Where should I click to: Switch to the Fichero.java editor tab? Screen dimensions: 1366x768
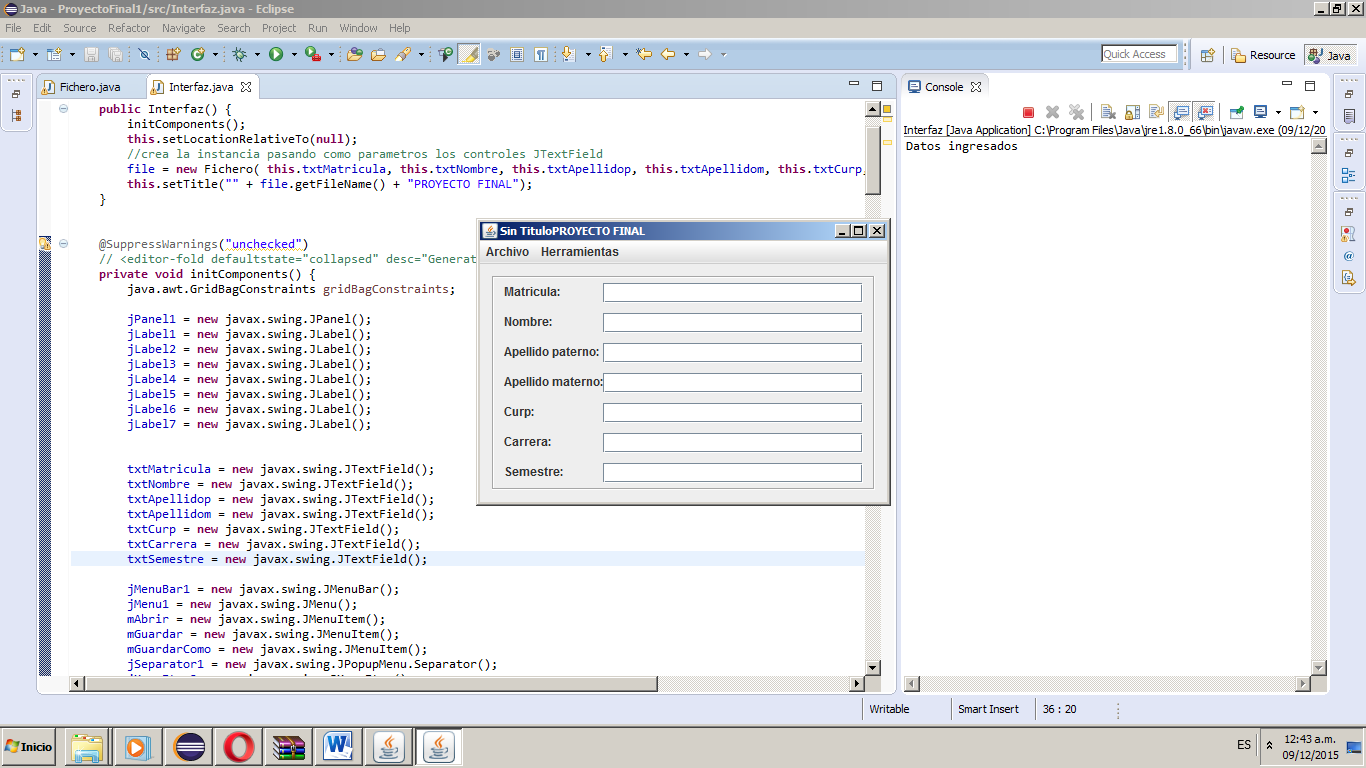(x=89, y=87)
